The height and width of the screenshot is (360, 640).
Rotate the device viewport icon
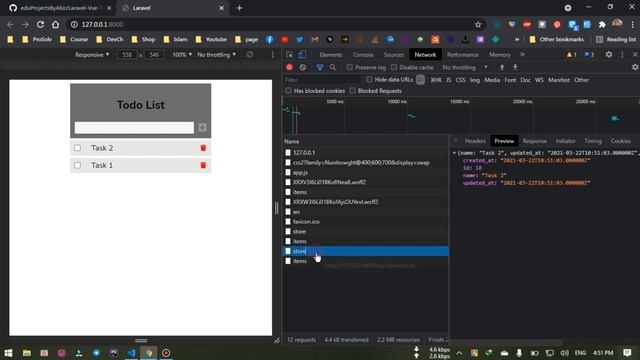(250, 55)
